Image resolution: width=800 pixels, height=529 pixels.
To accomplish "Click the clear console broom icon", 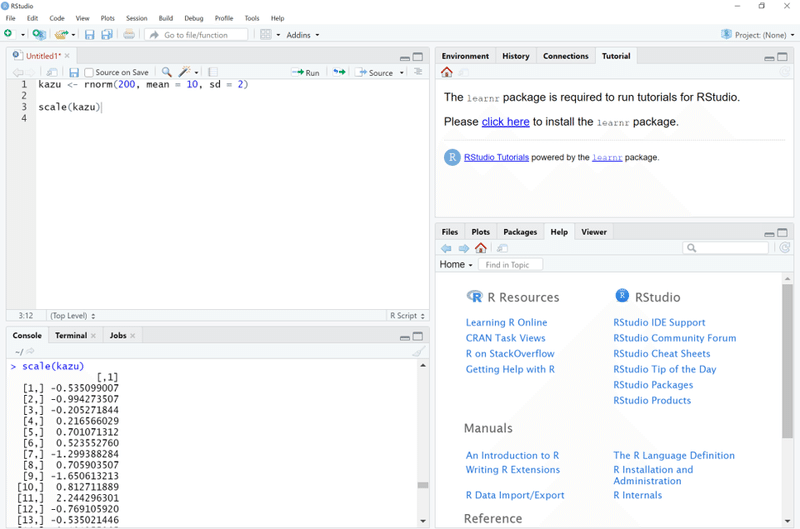I will [419, 351].
